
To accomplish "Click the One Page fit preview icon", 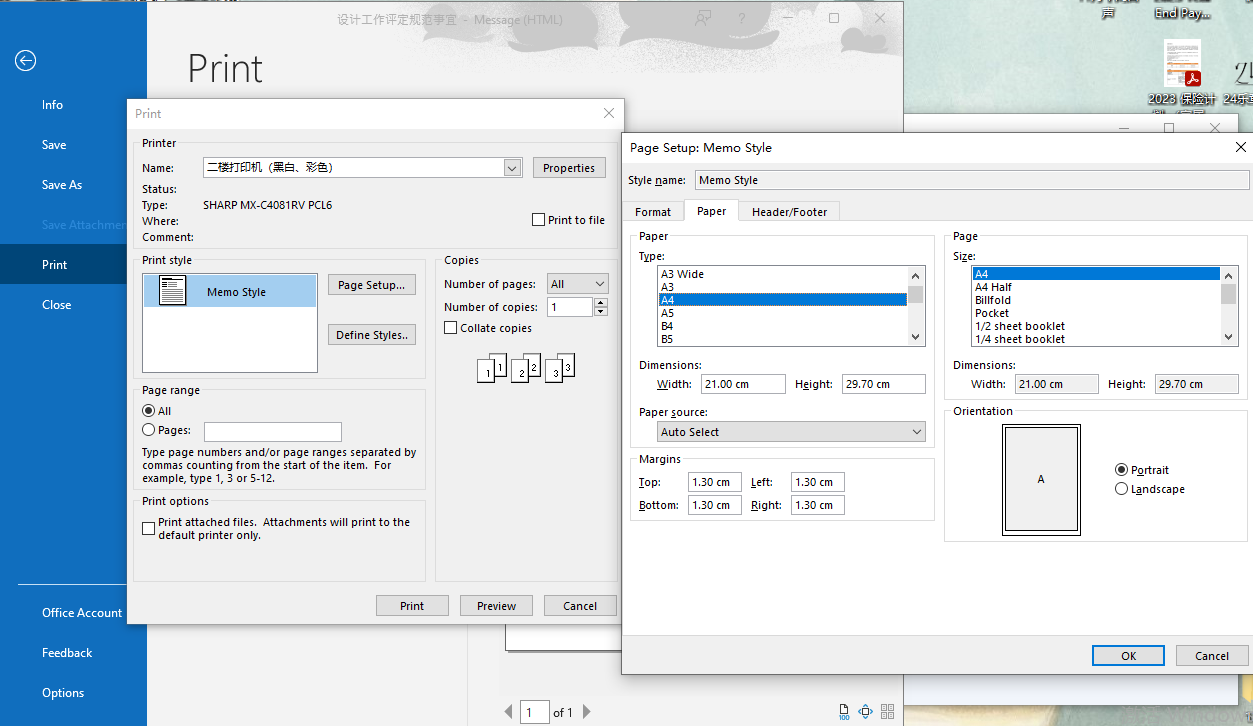I will (866, 711).
